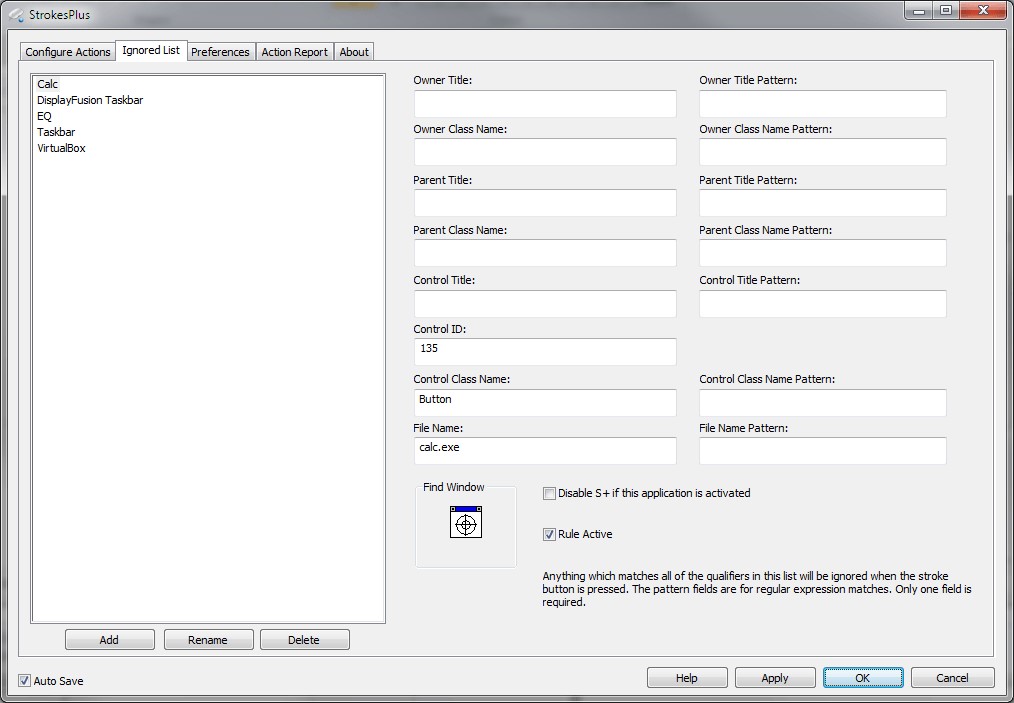Screen dimensions: 1014x703
Task: Click the Add button
Action: [x=109, y=640]
